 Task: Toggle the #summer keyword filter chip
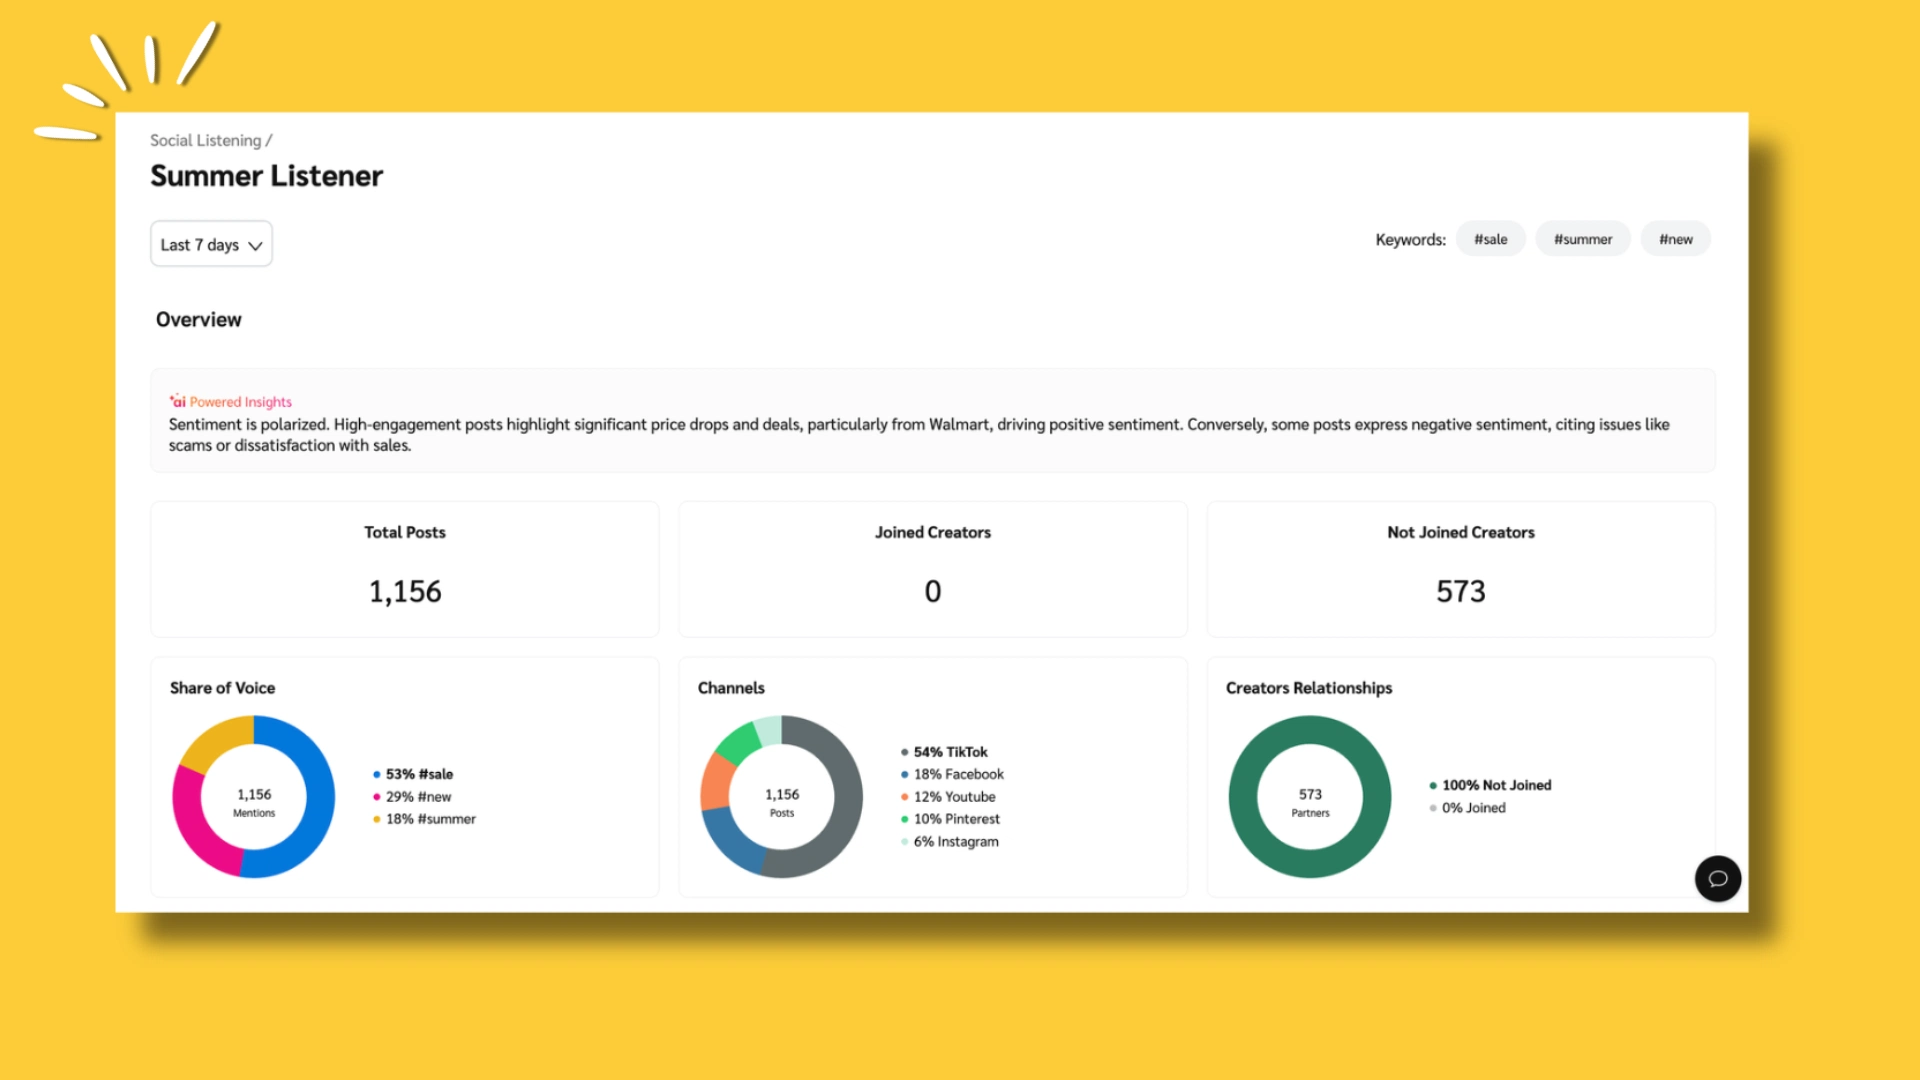pos(1582,238)
